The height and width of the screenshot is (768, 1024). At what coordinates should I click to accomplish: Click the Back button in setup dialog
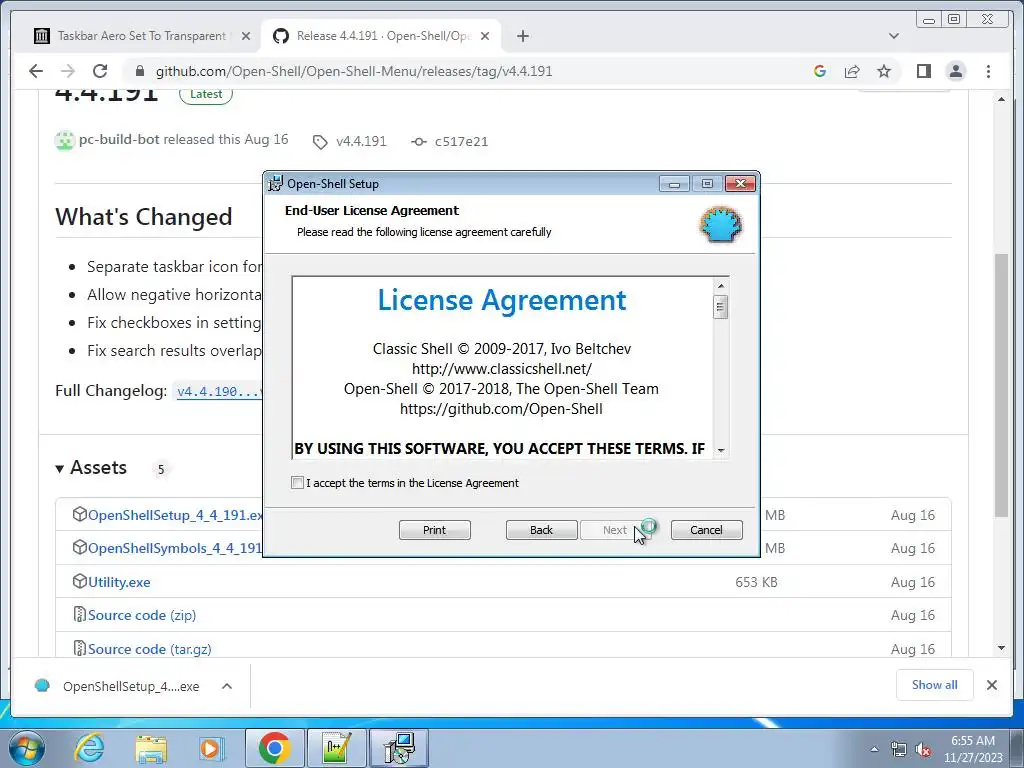pos(541,530)
